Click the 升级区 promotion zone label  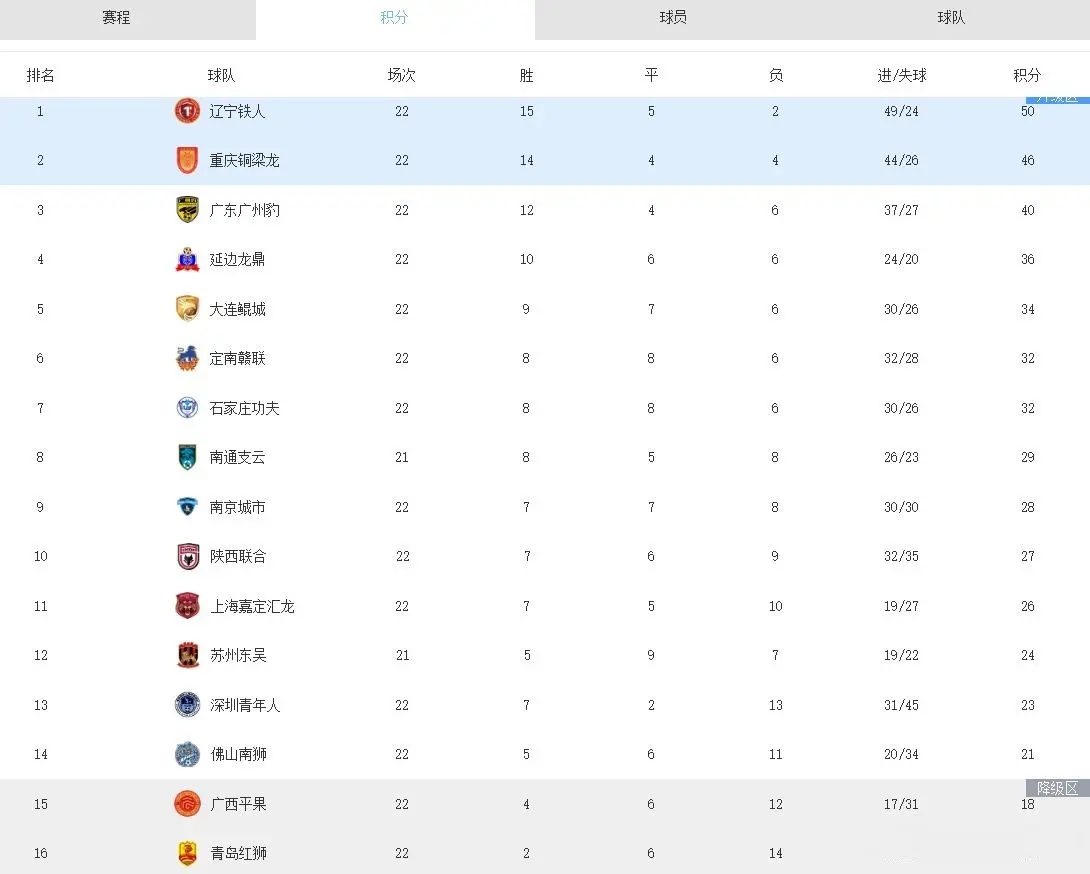pyautogui.click(x=1054, y=99)
